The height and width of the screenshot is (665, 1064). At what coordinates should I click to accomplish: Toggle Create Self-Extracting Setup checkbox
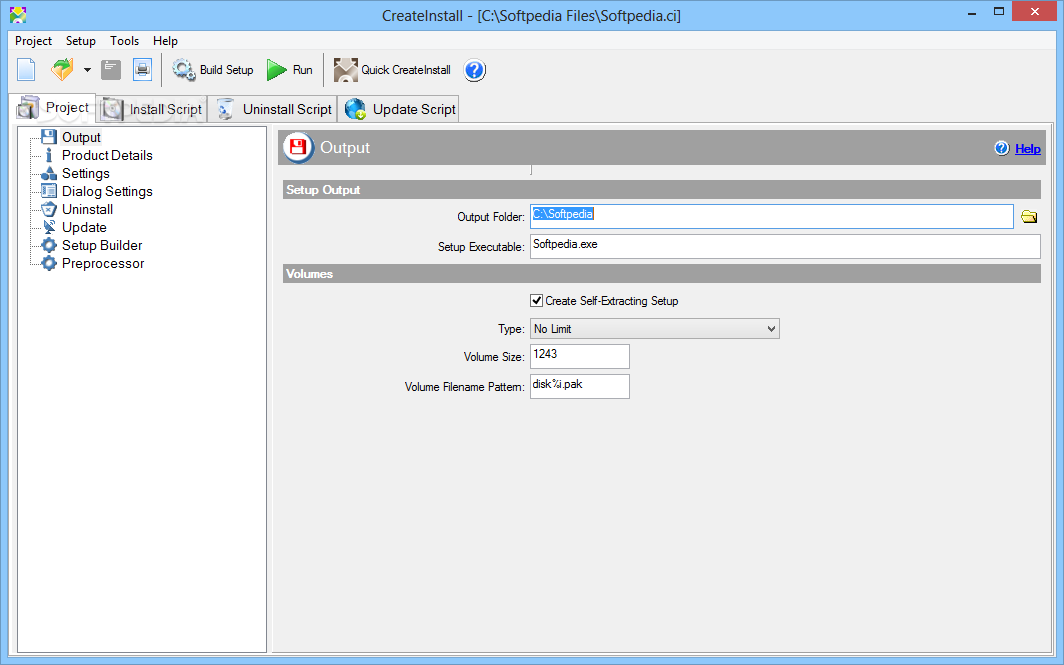(x=536, y=301)
